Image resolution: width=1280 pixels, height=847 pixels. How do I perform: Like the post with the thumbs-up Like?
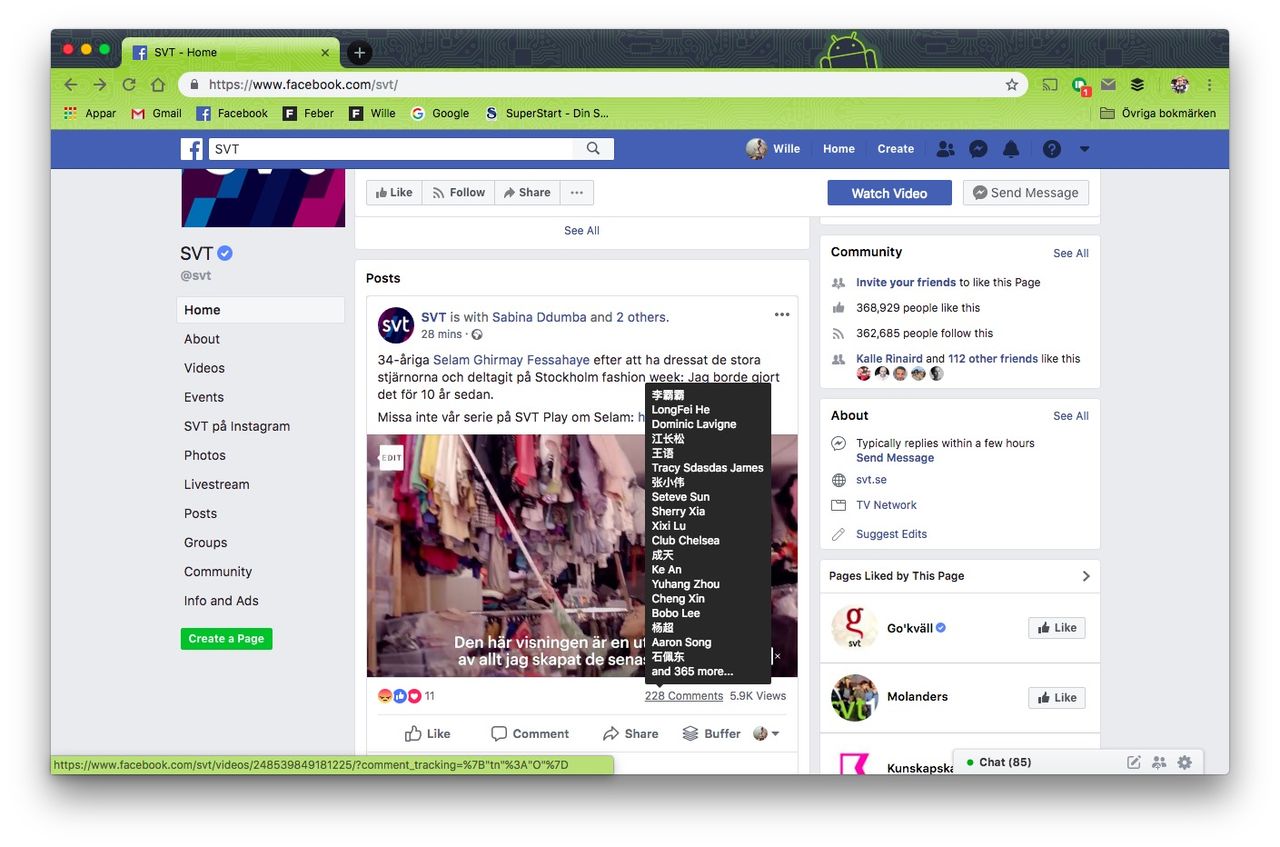pyautogui.click(x=427, y=734)
